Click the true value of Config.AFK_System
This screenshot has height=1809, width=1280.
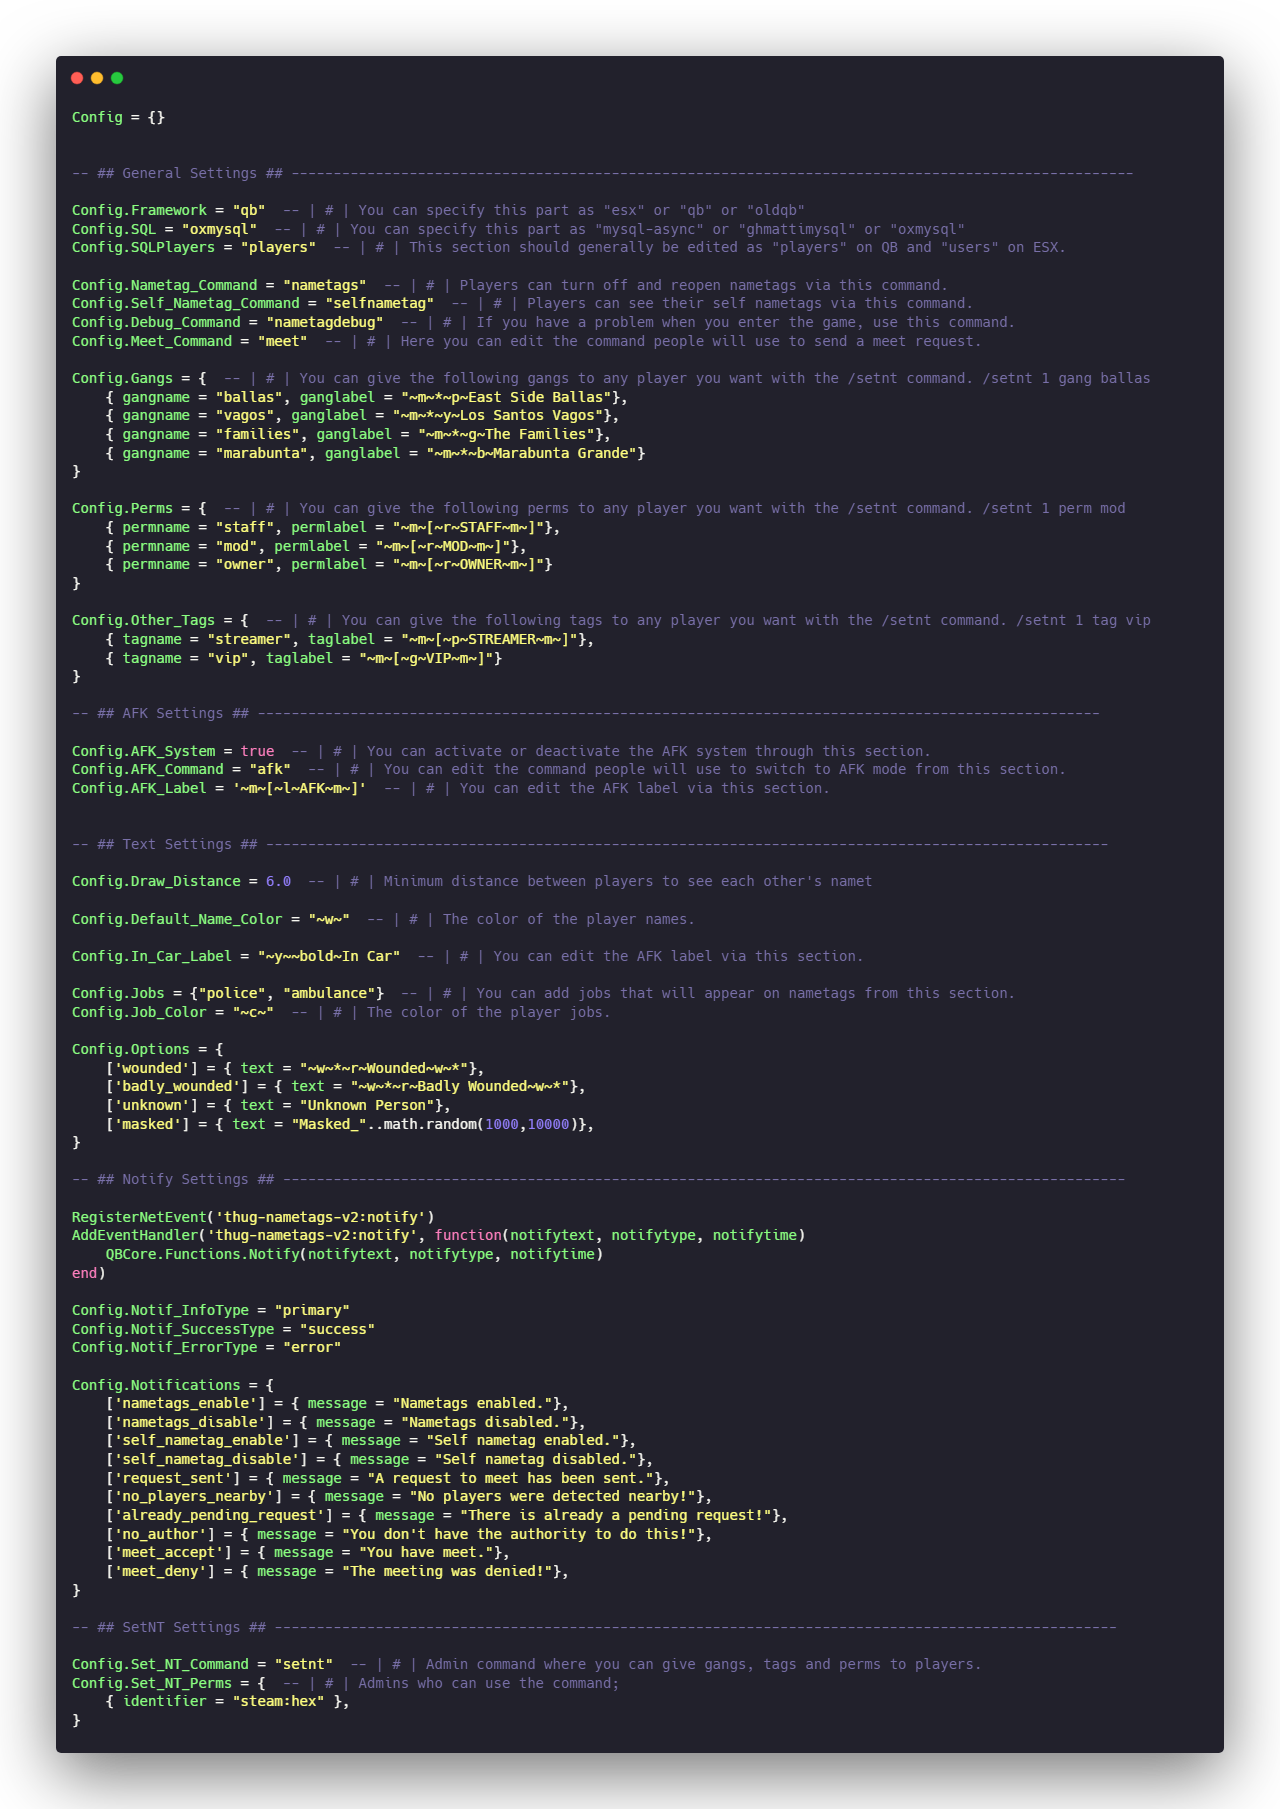[x=257, y=751]
